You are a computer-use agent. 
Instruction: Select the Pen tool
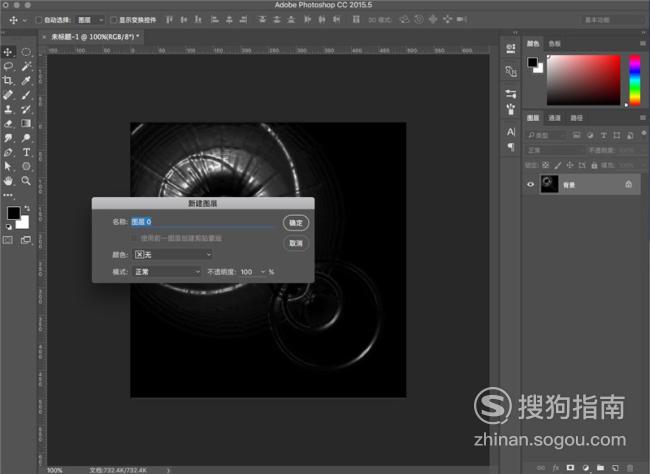point(8,152)
